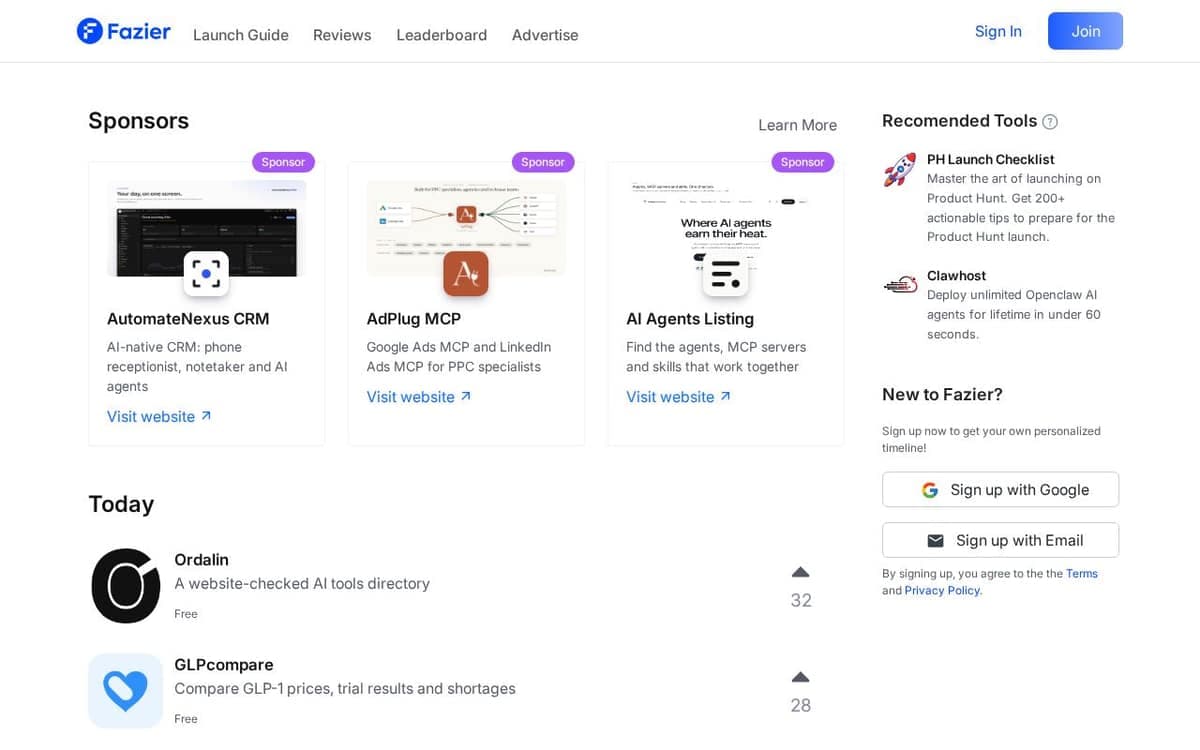Click Sign up with Google button
Image resolution: width=1200 pixels, height=750 pixels.
1000,490
